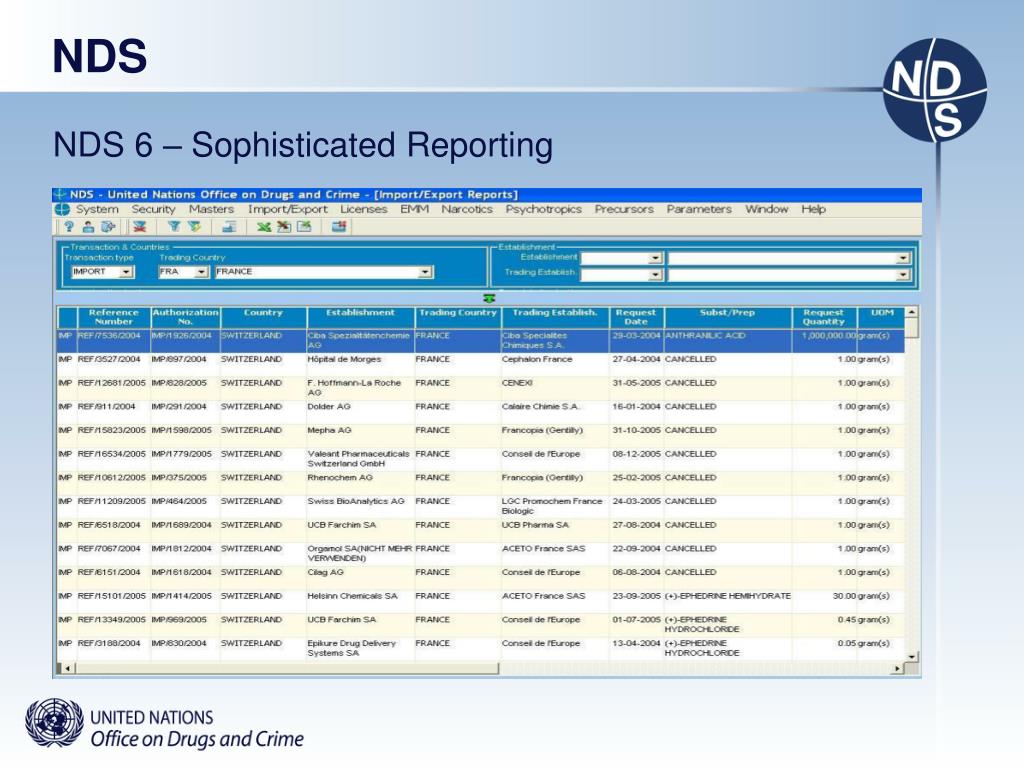Open the Security menu
Image resolution: width=1024 pixels, height=768 pixels.
[x=153, y=209]
